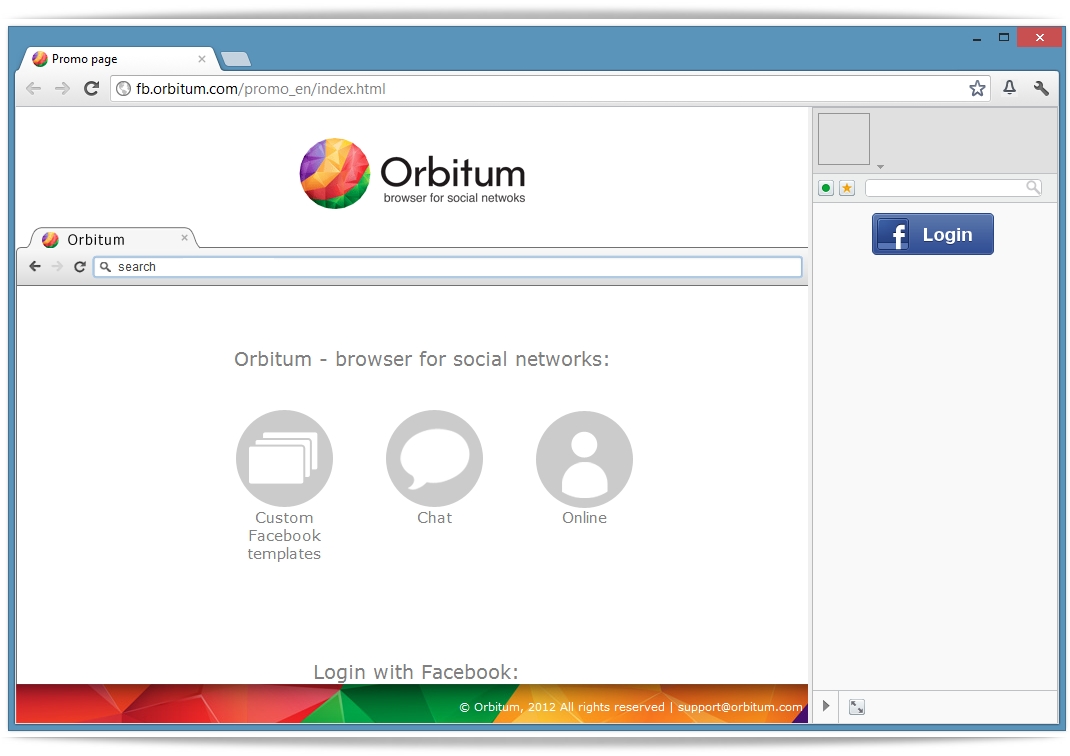Open notifications bell icon
Screen dimensions: 1070x756
pos(1009,88)
